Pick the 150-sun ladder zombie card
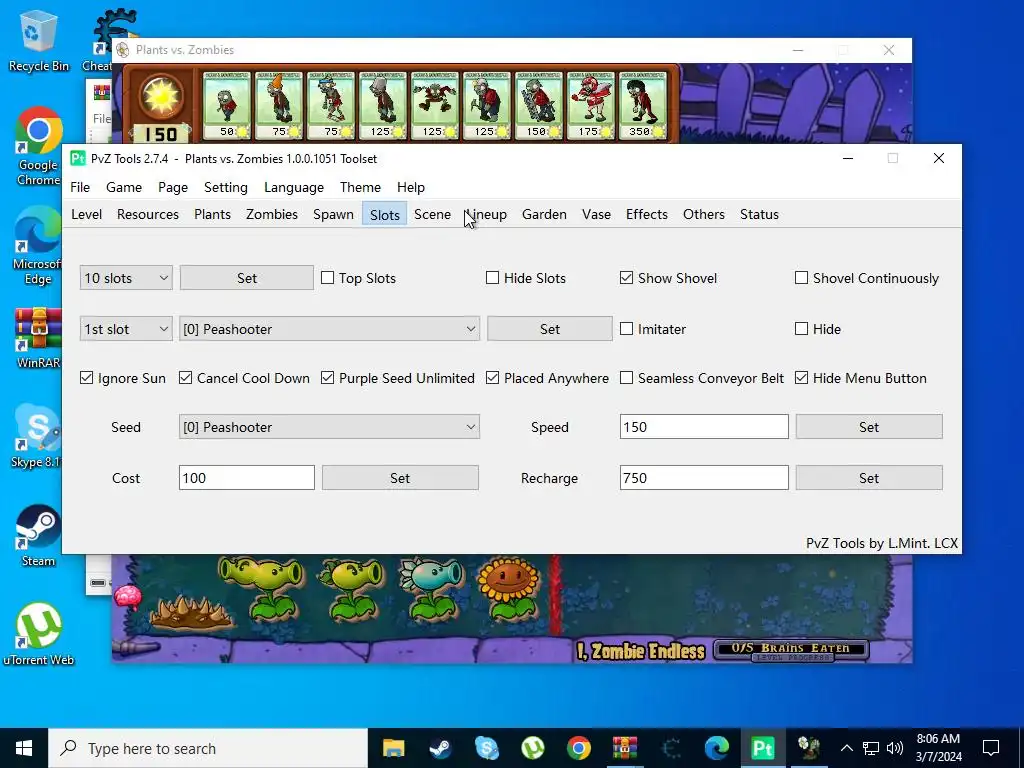The image size is (1024, 768). (539, 106)
